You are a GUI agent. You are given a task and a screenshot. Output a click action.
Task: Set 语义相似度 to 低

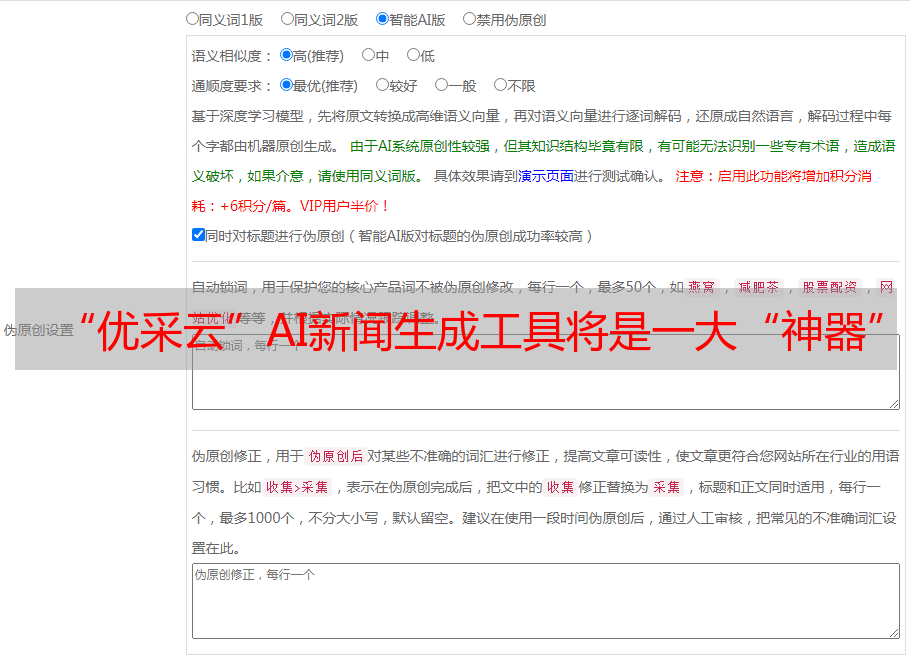[x=413, y=55]
